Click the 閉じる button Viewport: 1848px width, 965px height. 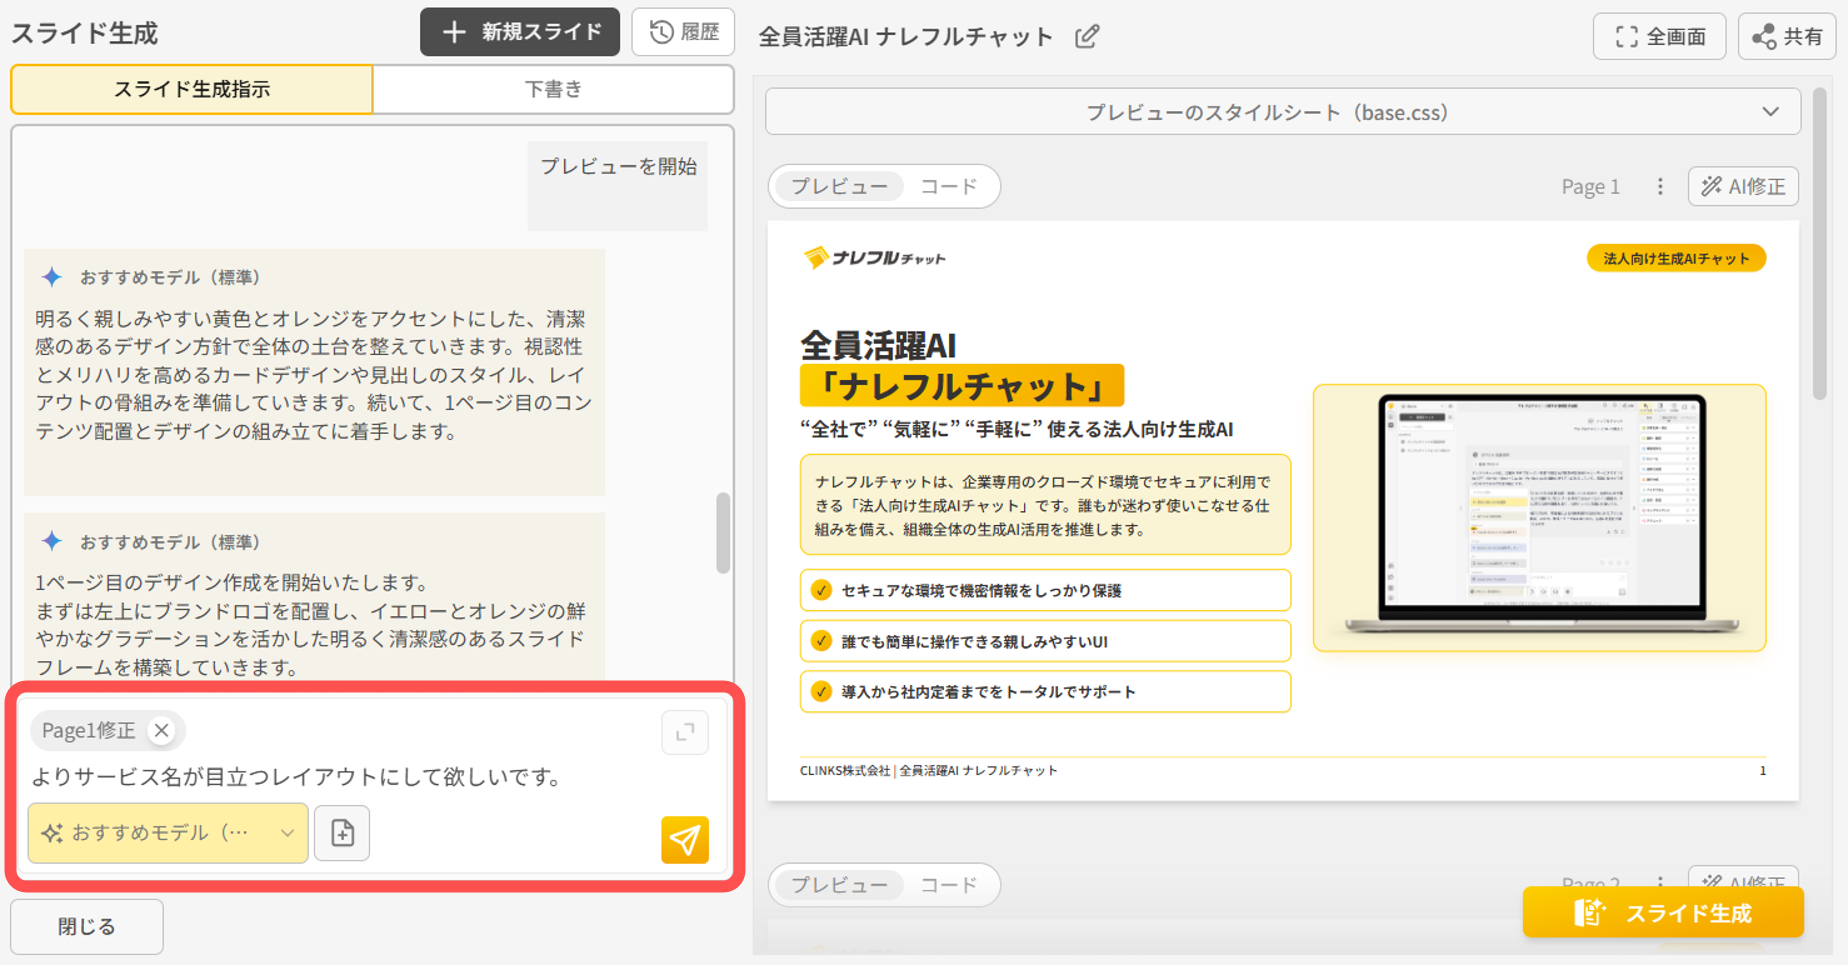[87, 927]
